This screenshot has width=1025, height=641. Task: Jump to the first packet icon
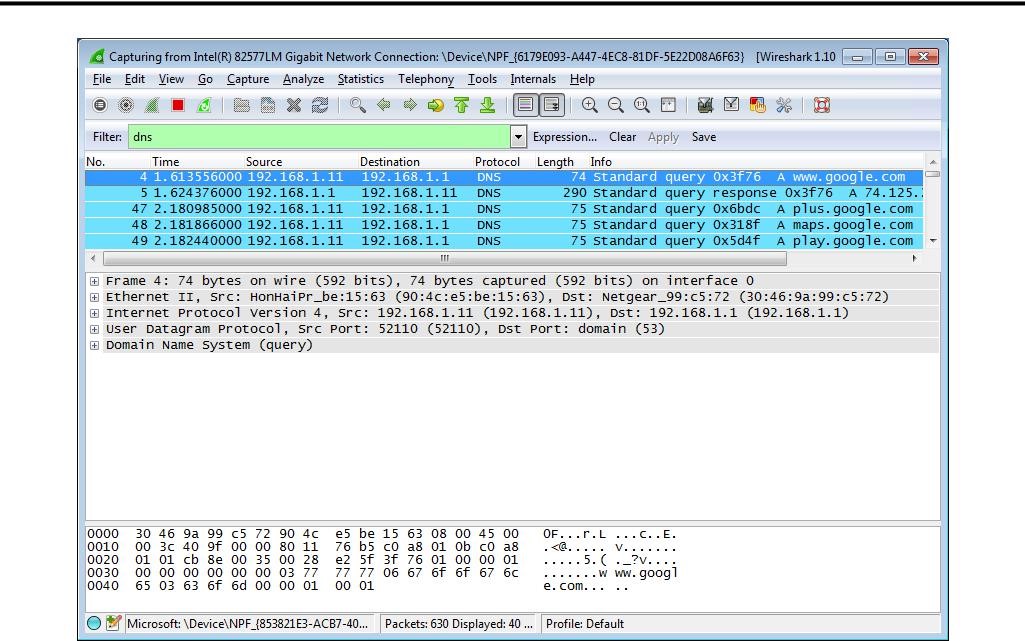point(462,105)
